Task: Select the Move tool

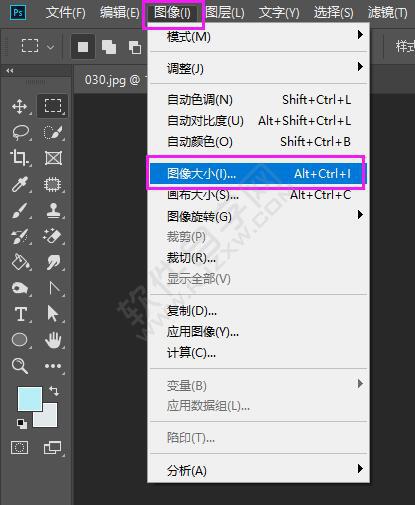Action: [20, 107]
